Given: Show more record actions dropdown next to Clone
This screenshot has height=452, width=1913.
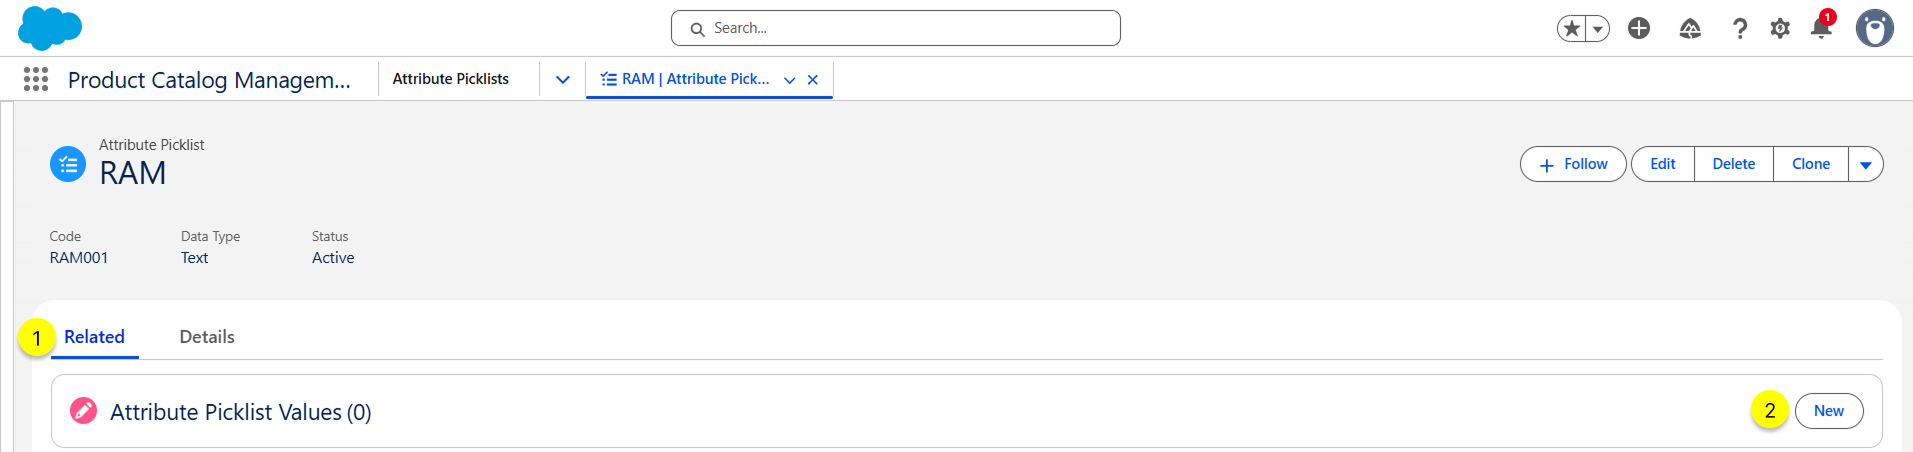Looking at the screenshot, I should click(1865, 164).
